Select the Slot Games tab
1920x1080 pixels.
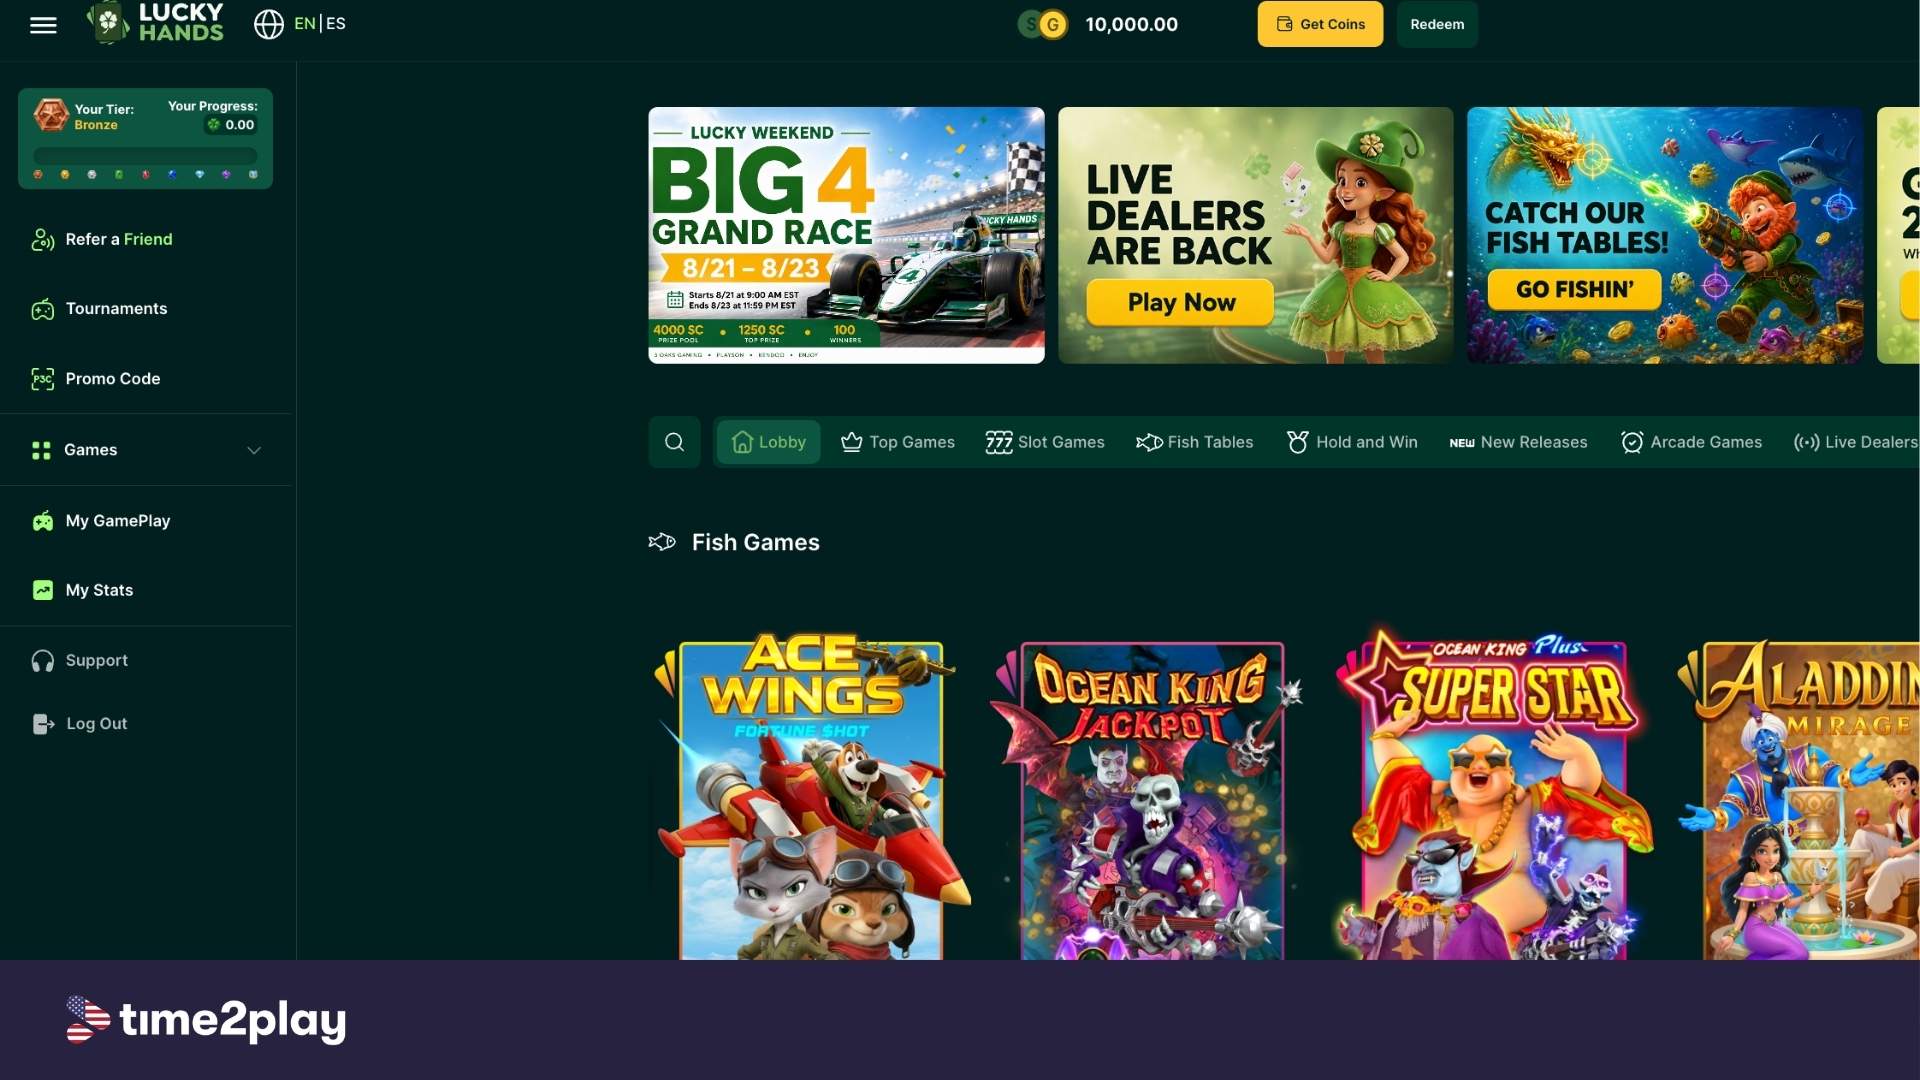pos(1045,442)
